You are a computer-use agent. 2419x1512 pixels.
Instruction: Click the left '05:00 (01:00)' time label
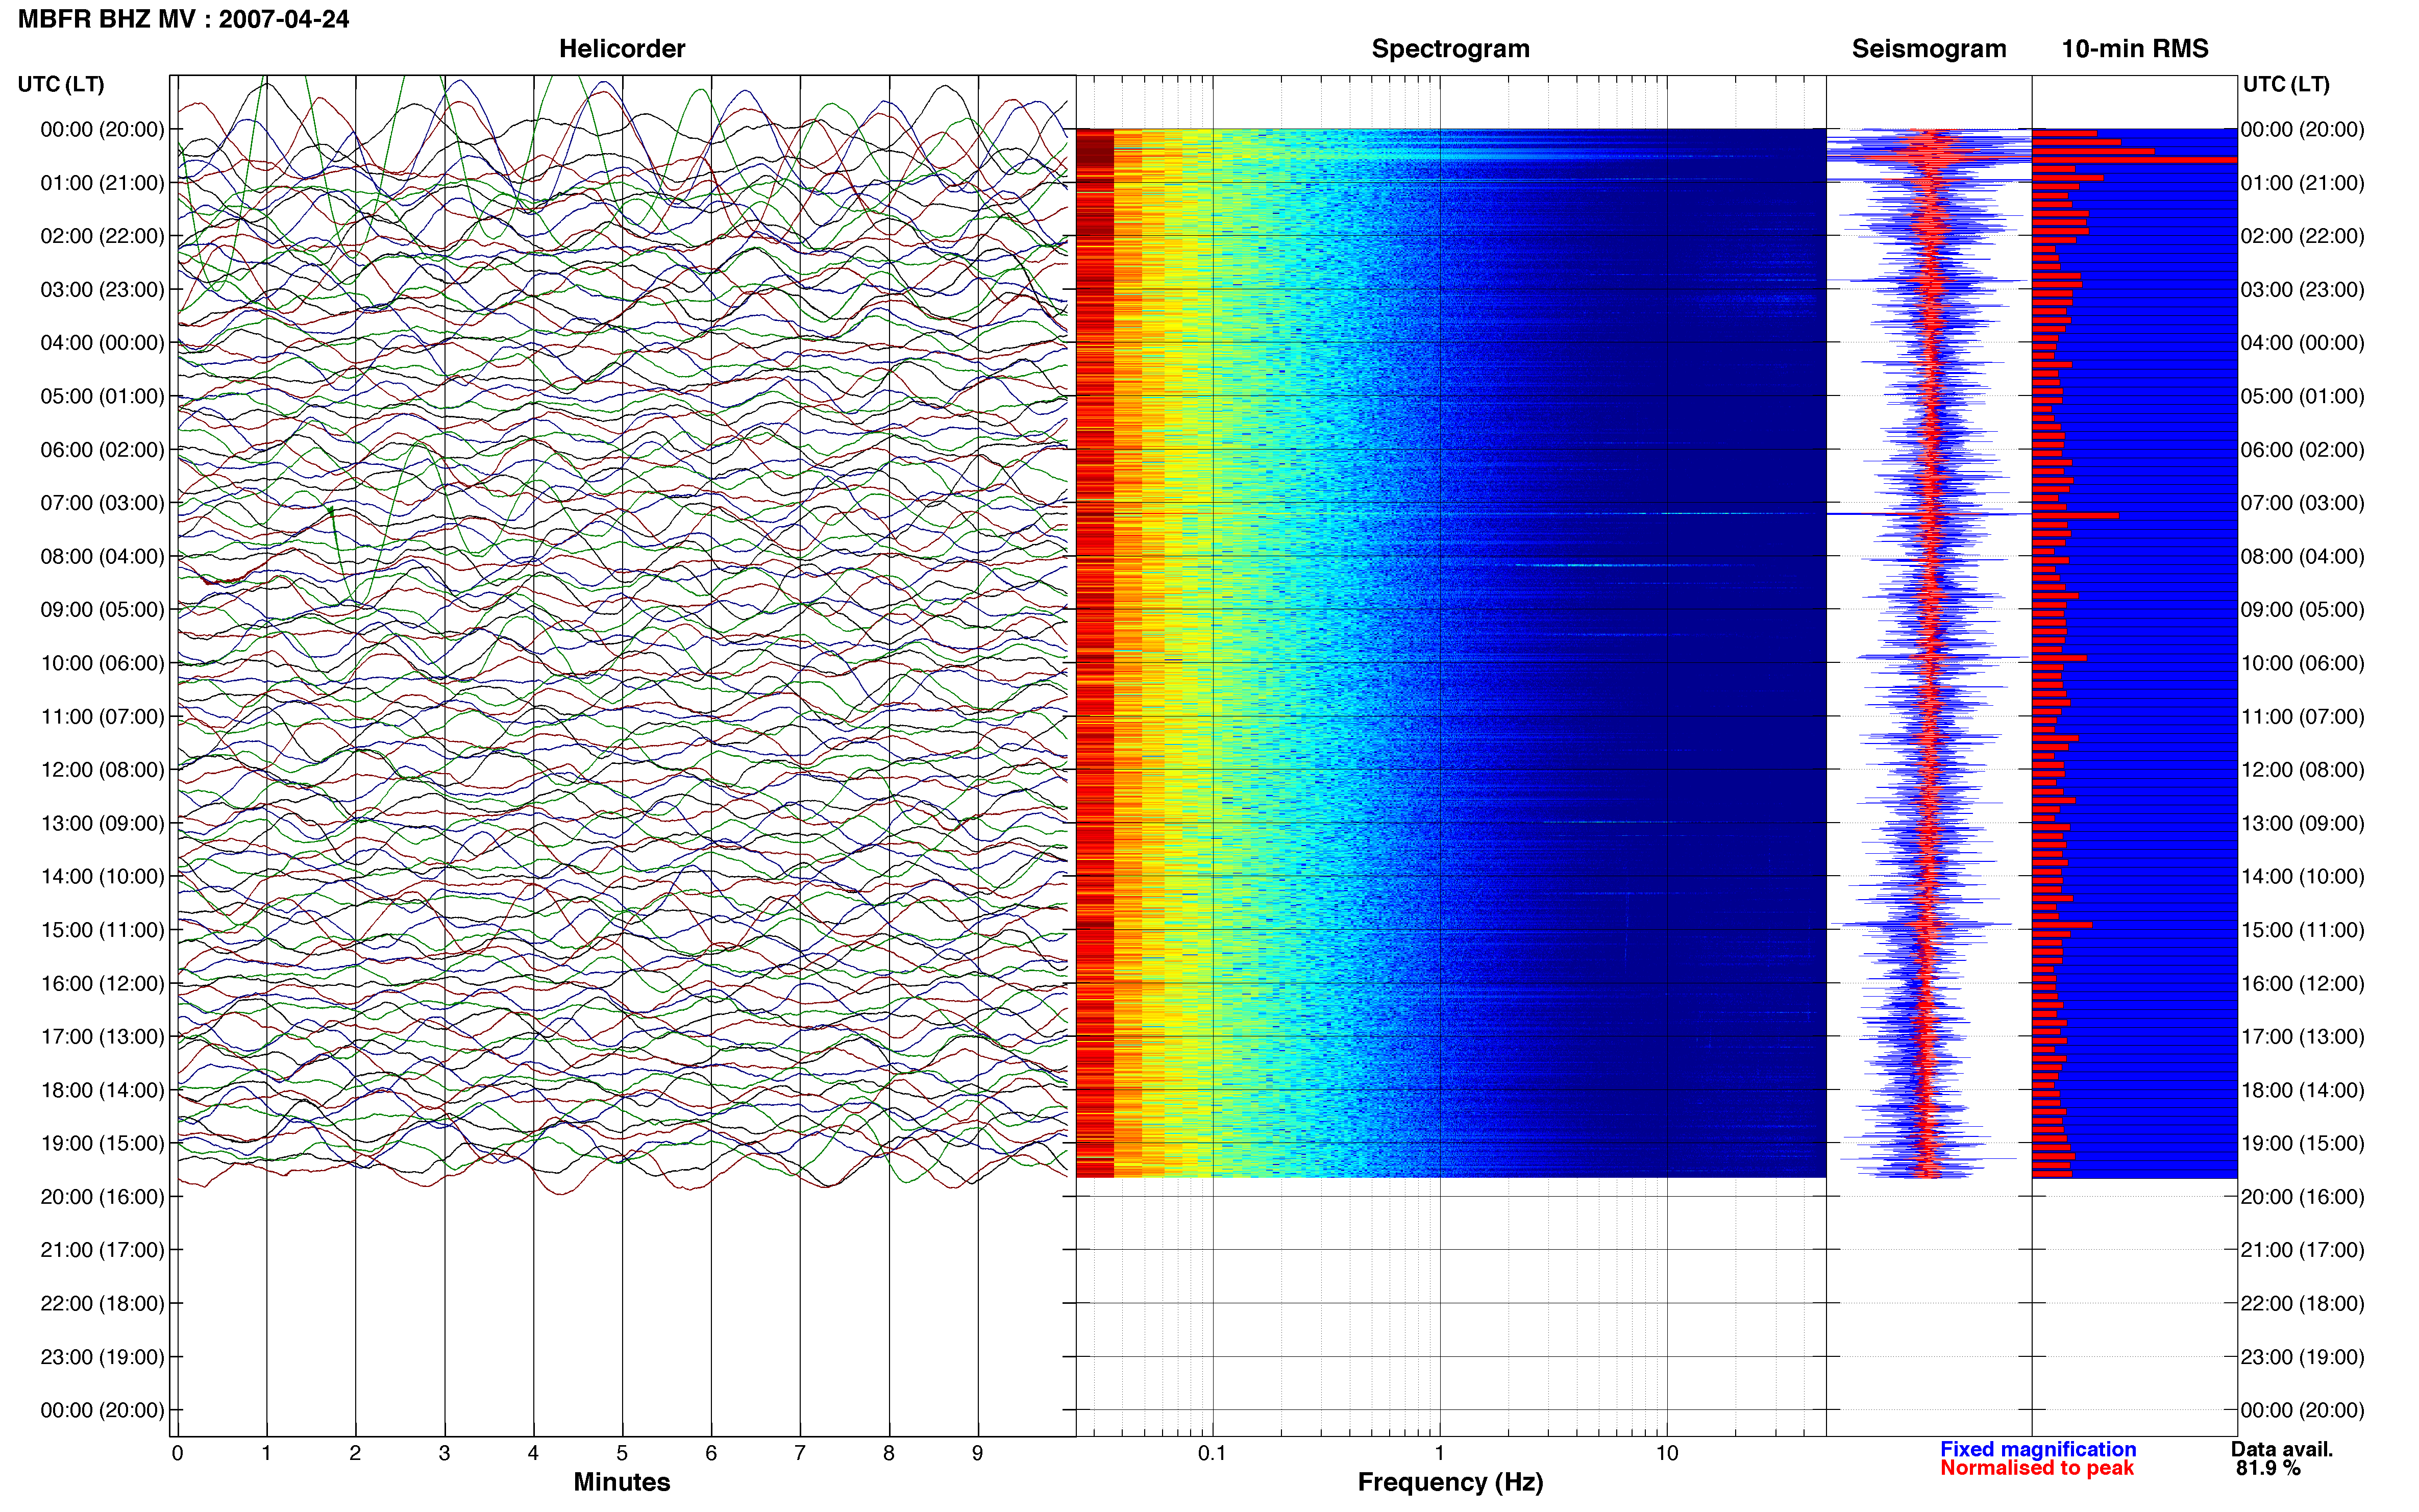coord(102,396)
